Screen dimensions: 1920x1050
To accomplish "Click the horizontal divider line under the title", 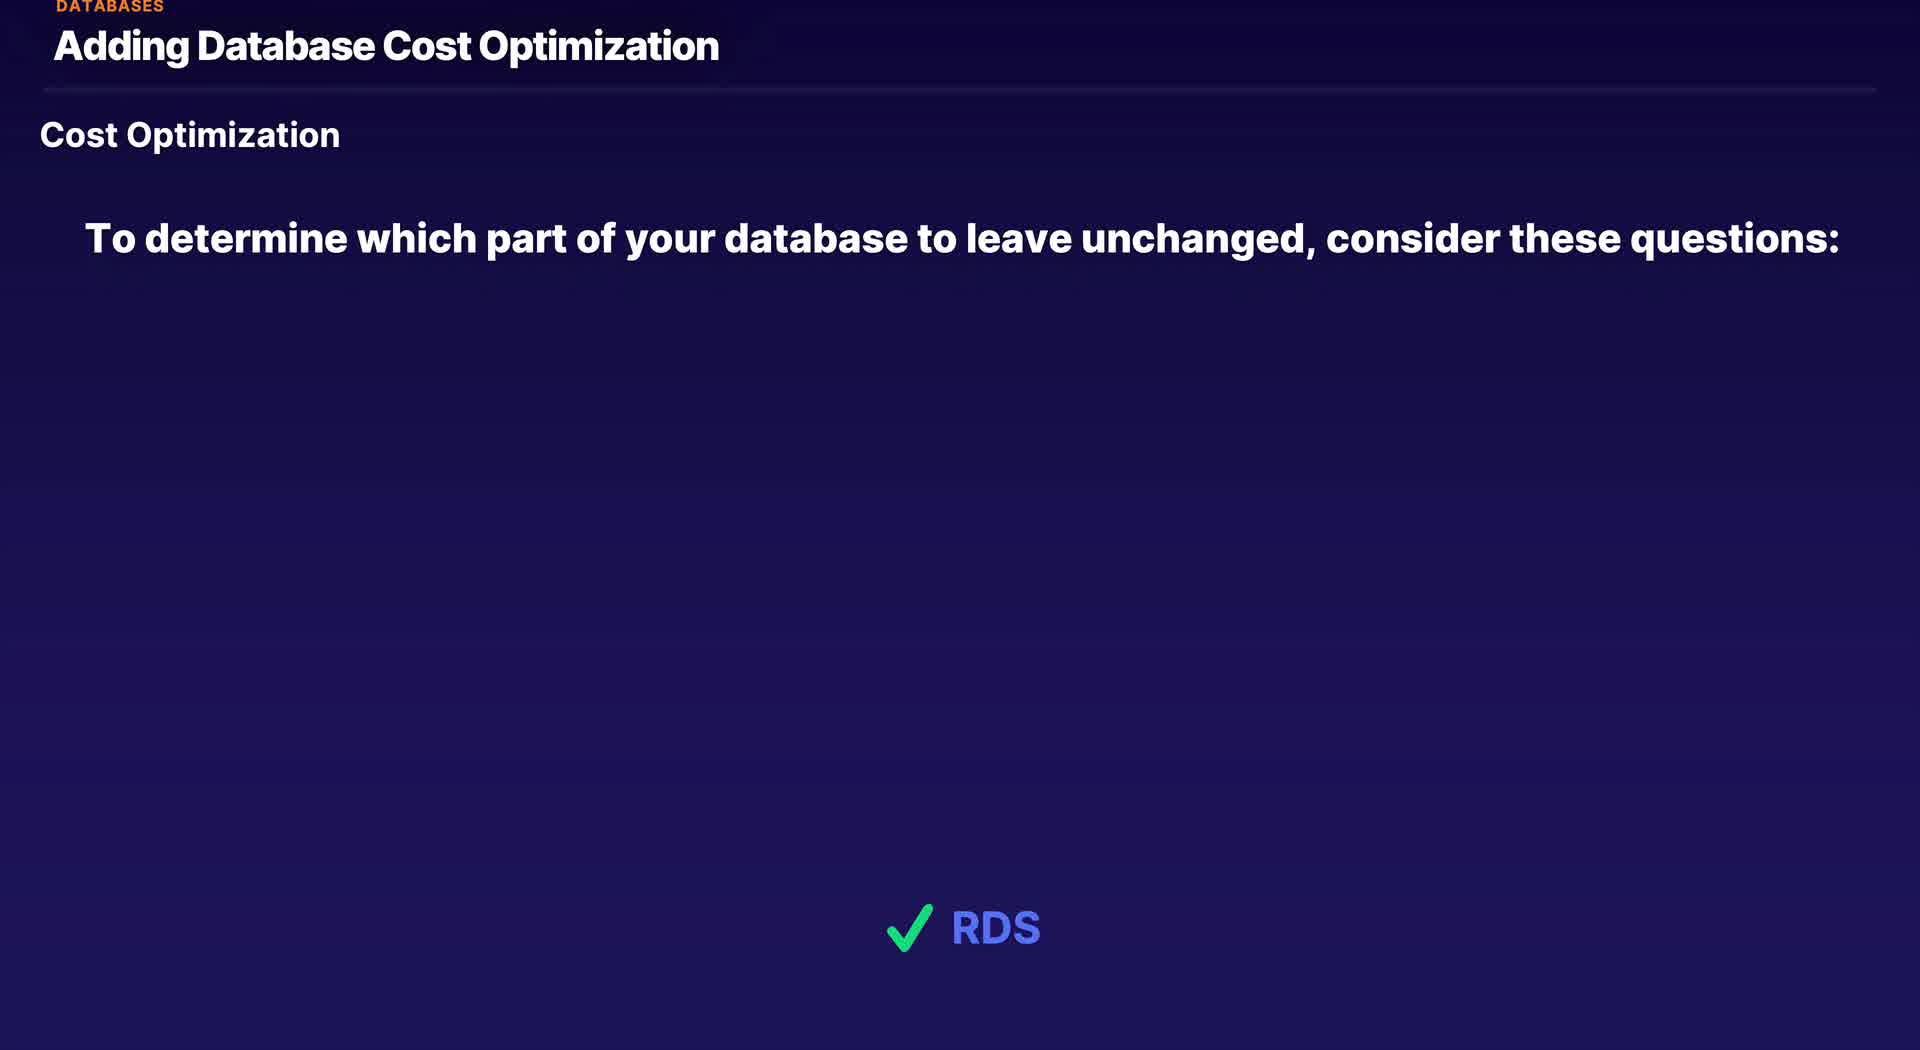I will coord(960,90).
